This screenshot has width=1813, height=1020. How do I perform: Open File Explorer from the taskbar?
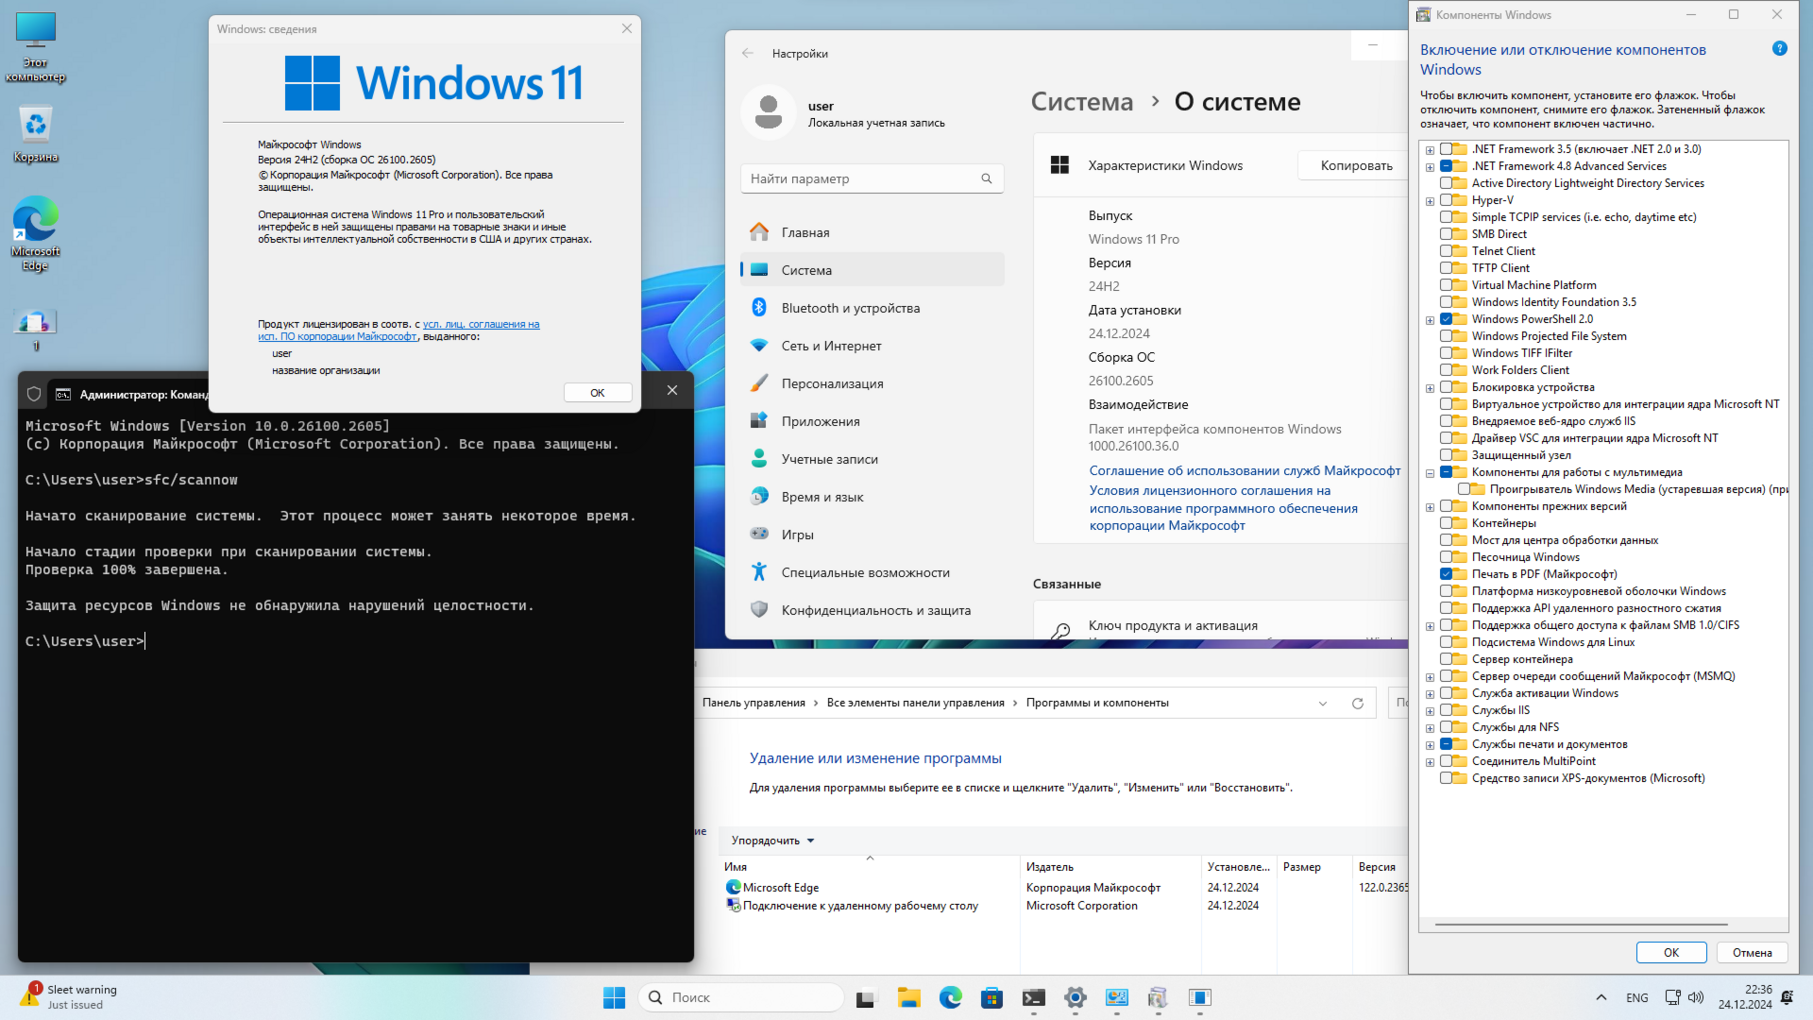[908, 997]
